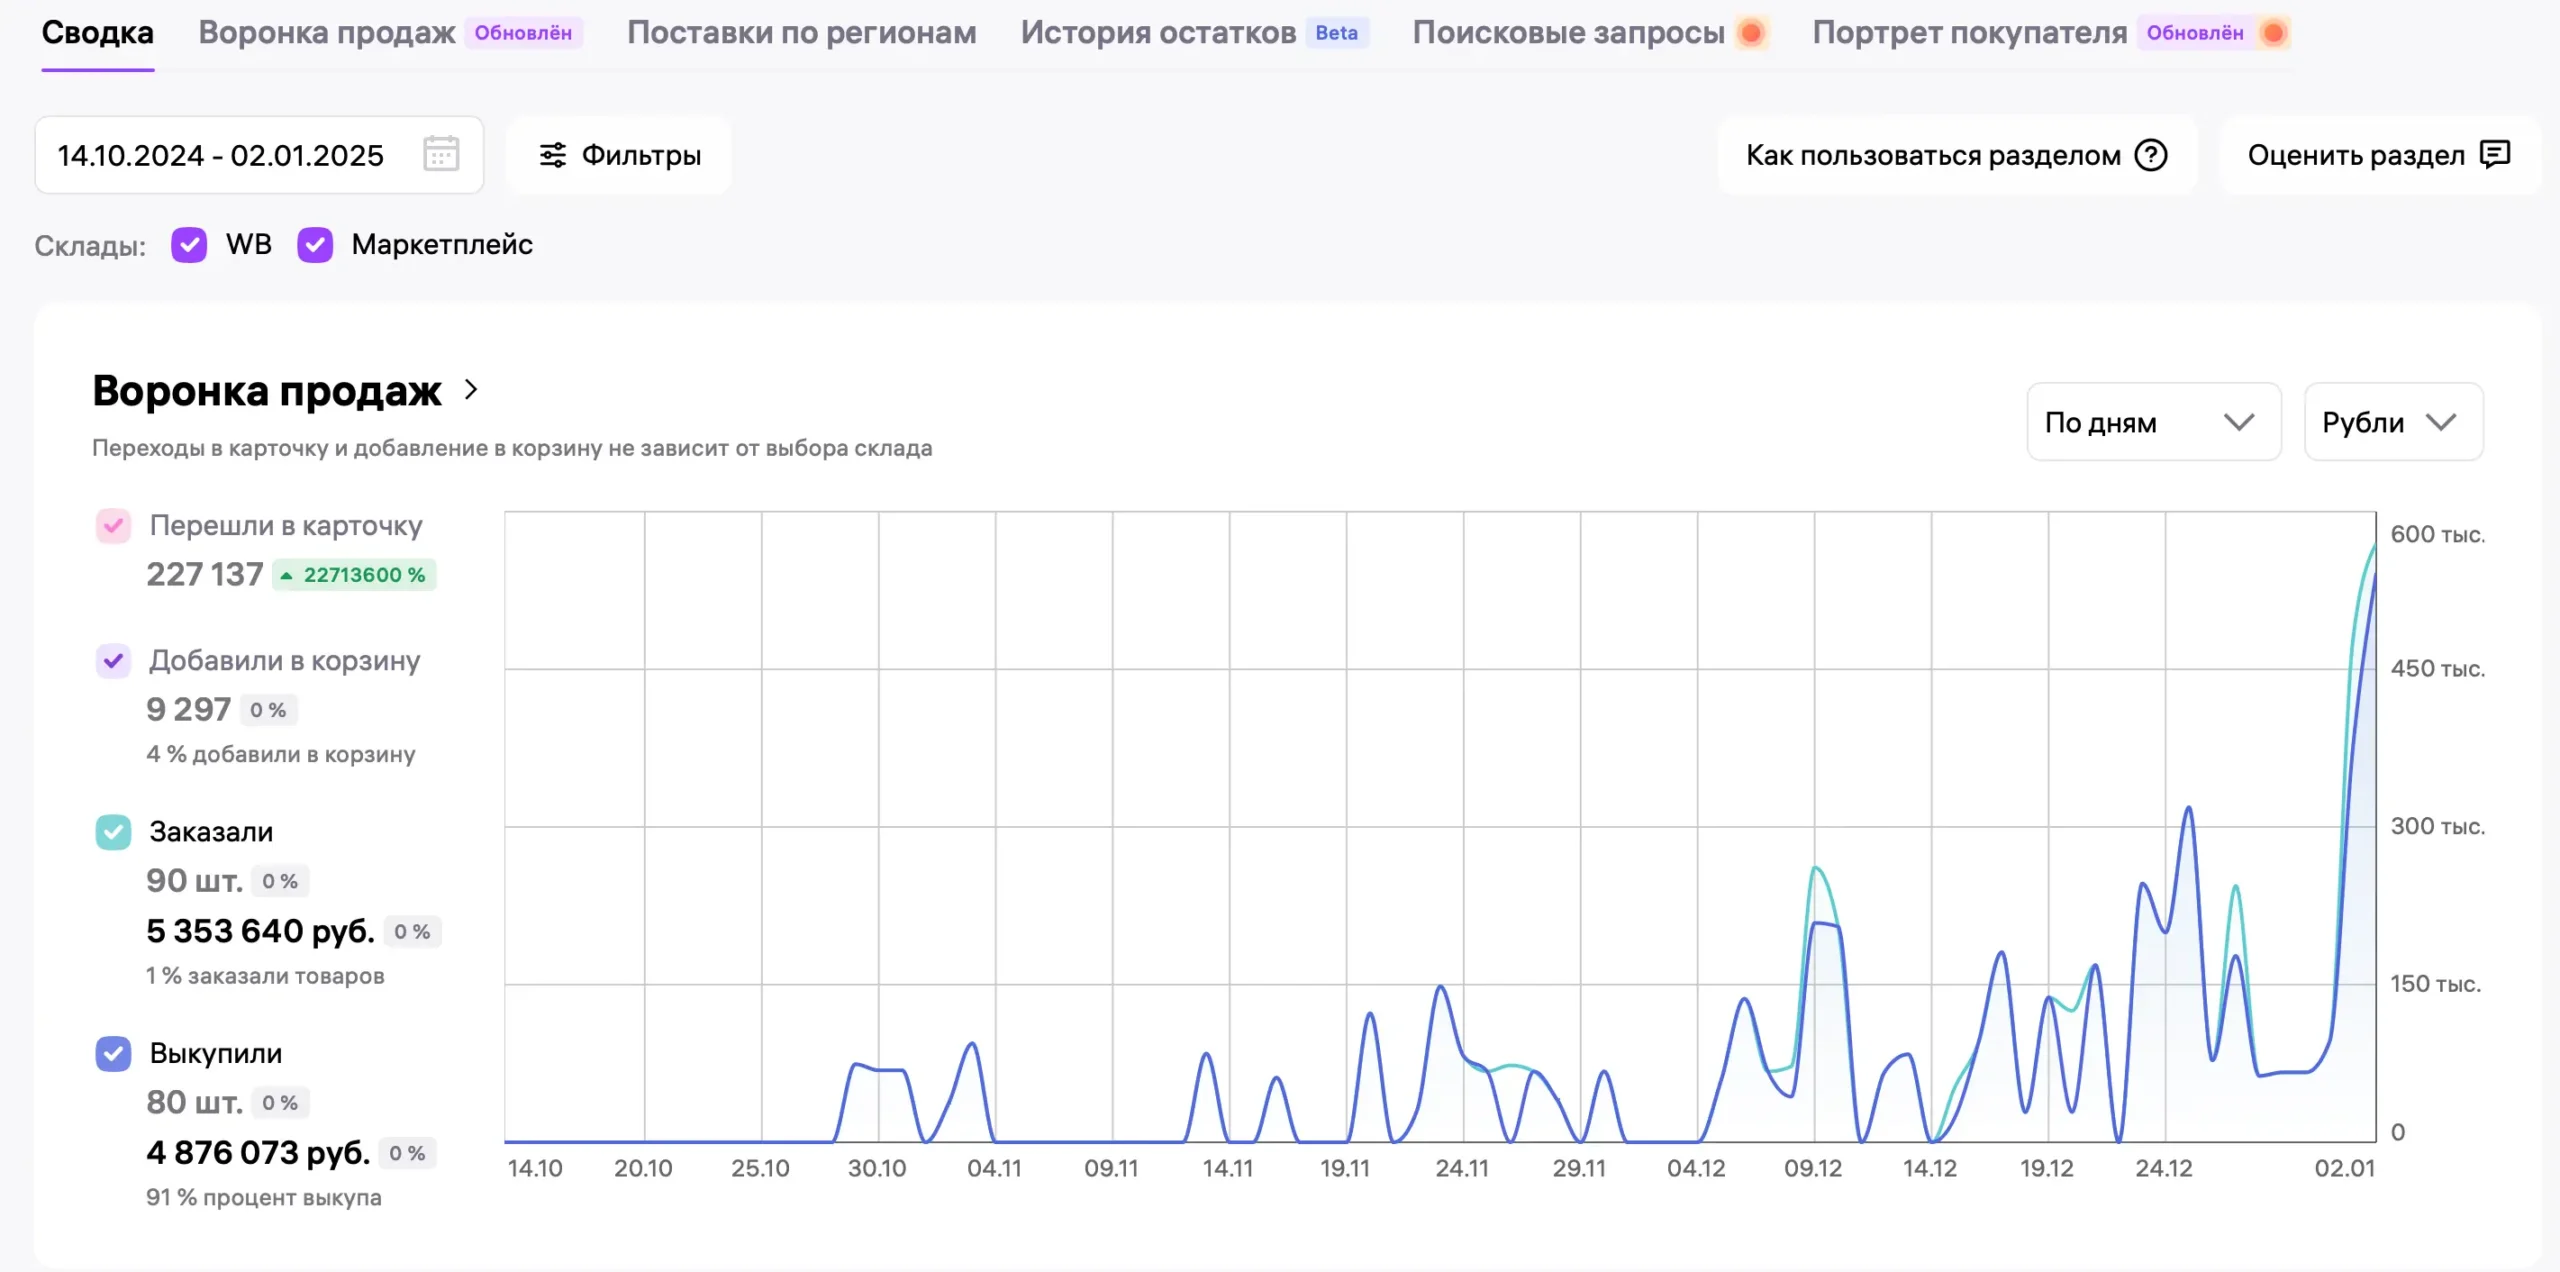Click the feedback comment icon
The image size is (2560, 1272).
[2495, 155]
